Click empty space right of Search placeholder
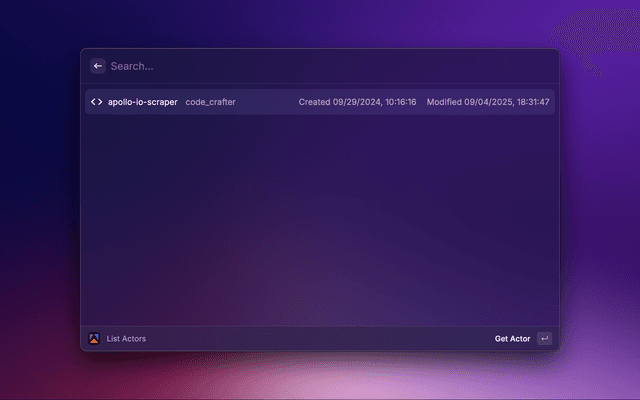 click(350, 66)
